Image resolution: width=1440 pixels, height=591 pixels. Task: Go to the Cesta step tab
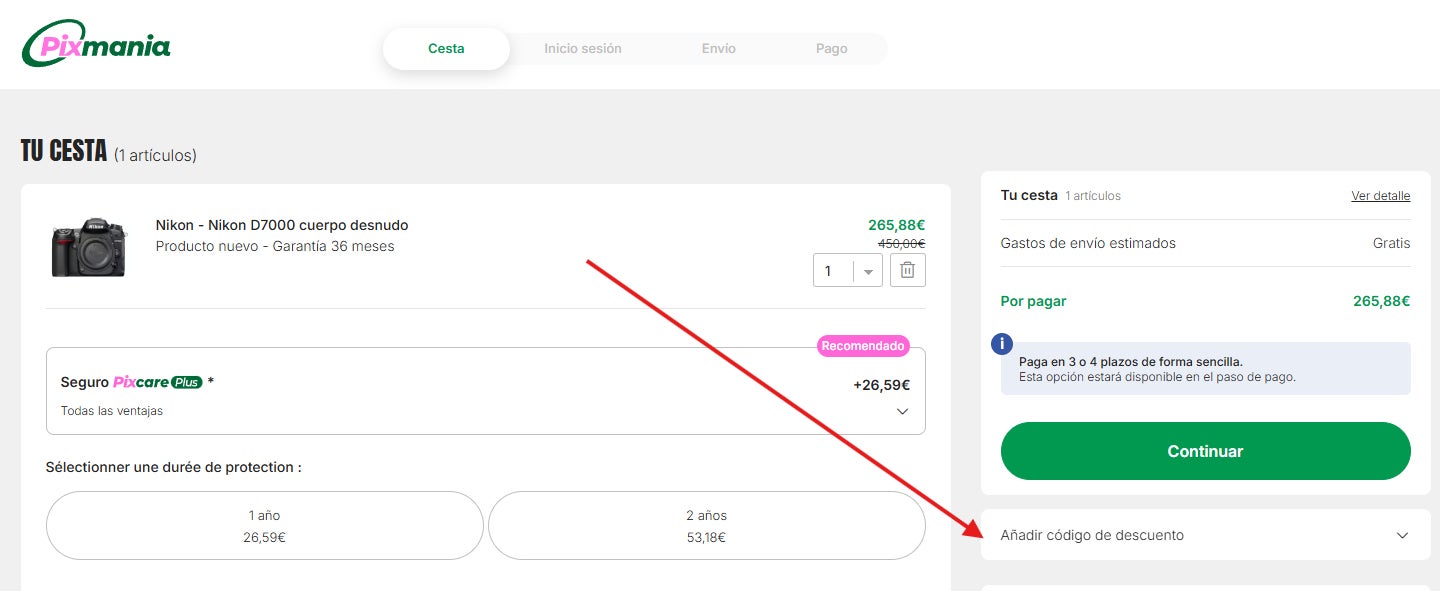[446, 49]
